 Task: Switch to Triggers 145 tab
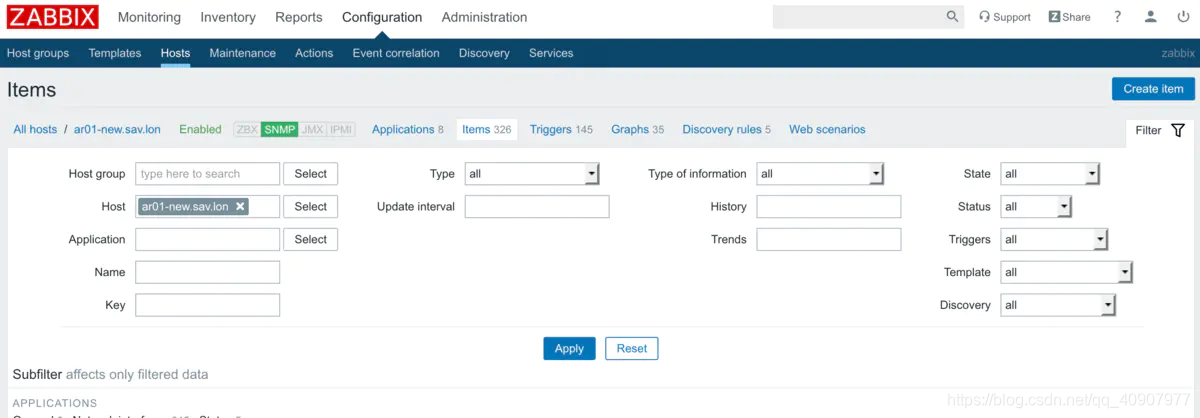click(x=561, y=129)
